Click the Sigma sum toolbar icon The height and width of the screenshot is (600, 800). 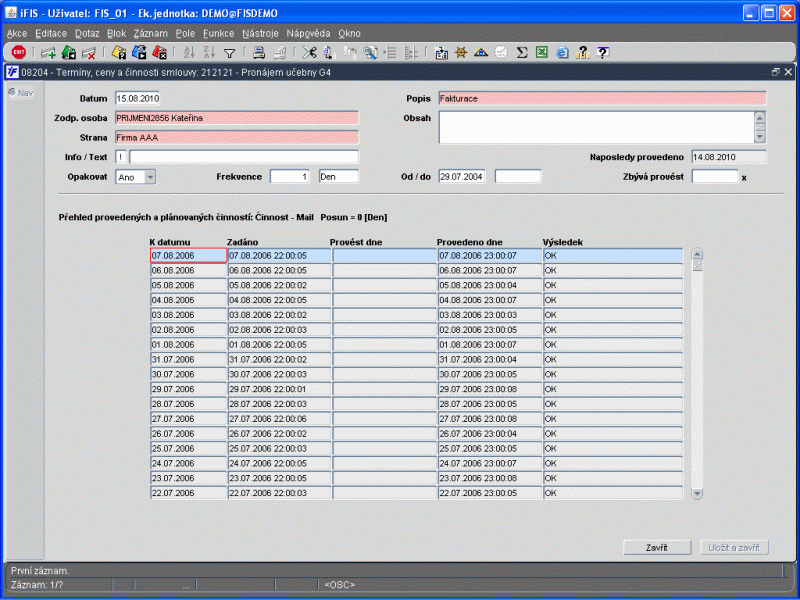pyautogui.click(x=521, y=52)
